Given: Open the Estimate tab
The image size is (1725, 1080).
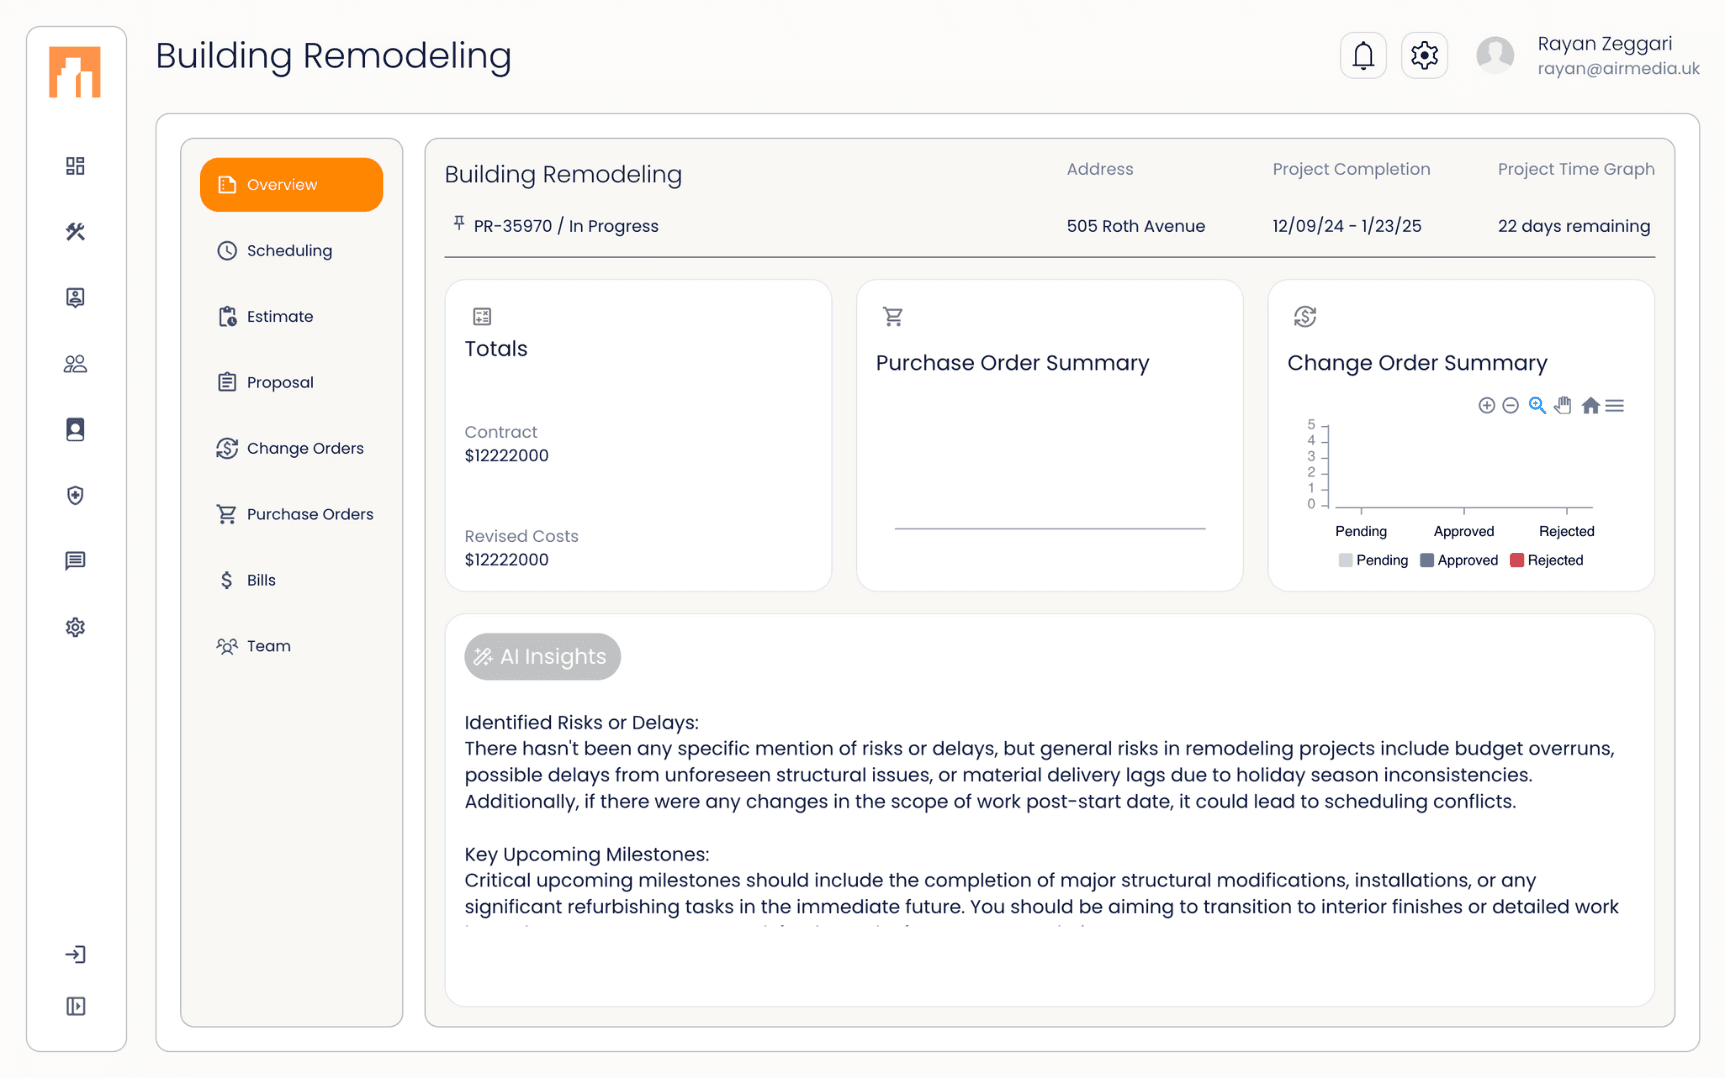Looking at the screenshot, I should pos(291,317).
